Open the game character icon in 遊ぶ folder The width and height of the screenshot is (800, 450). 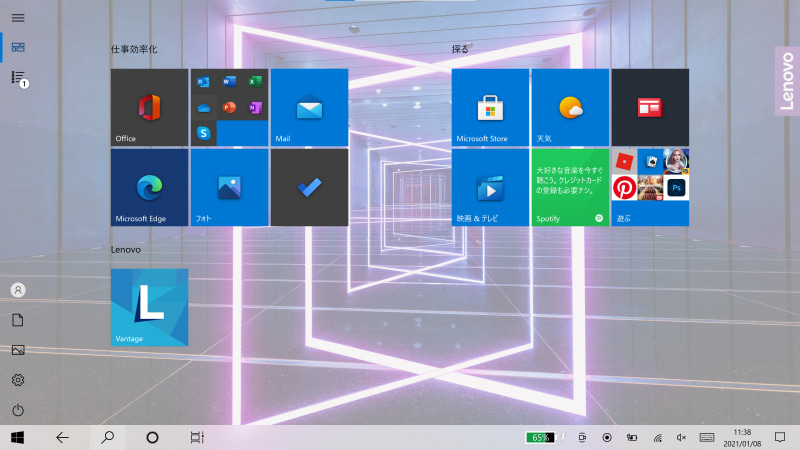[677, 162]
